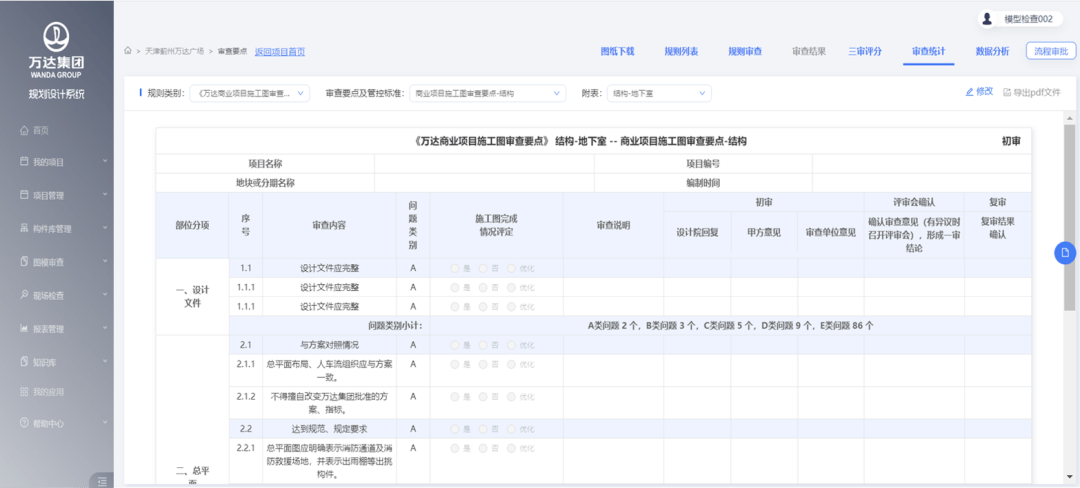Open the 附表 dropdown showing 结构-地下室

(659, 94)
